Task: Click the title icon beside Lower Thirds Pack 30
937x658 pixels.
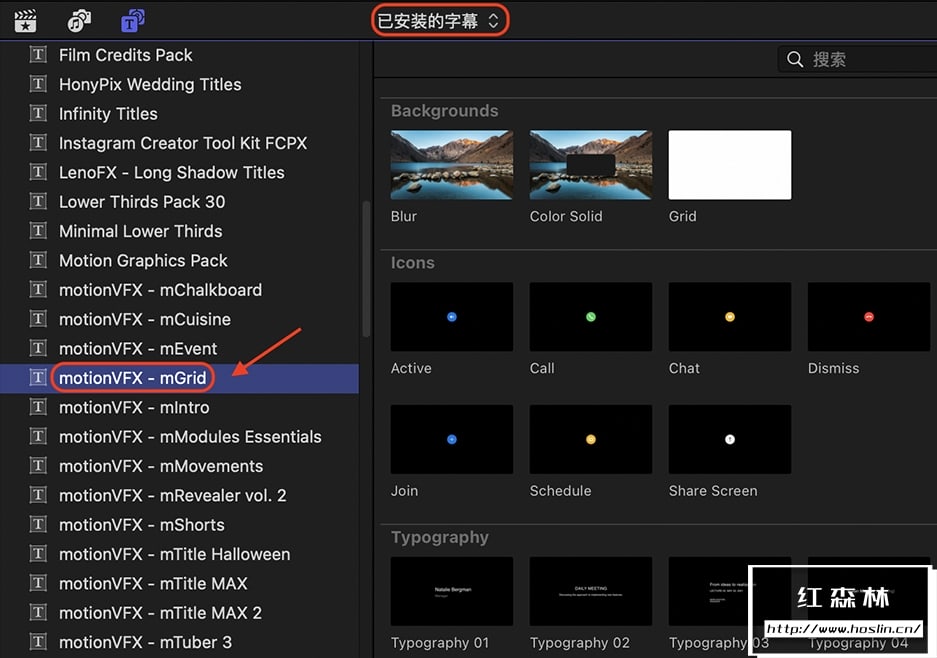Action: pos(38,201)
